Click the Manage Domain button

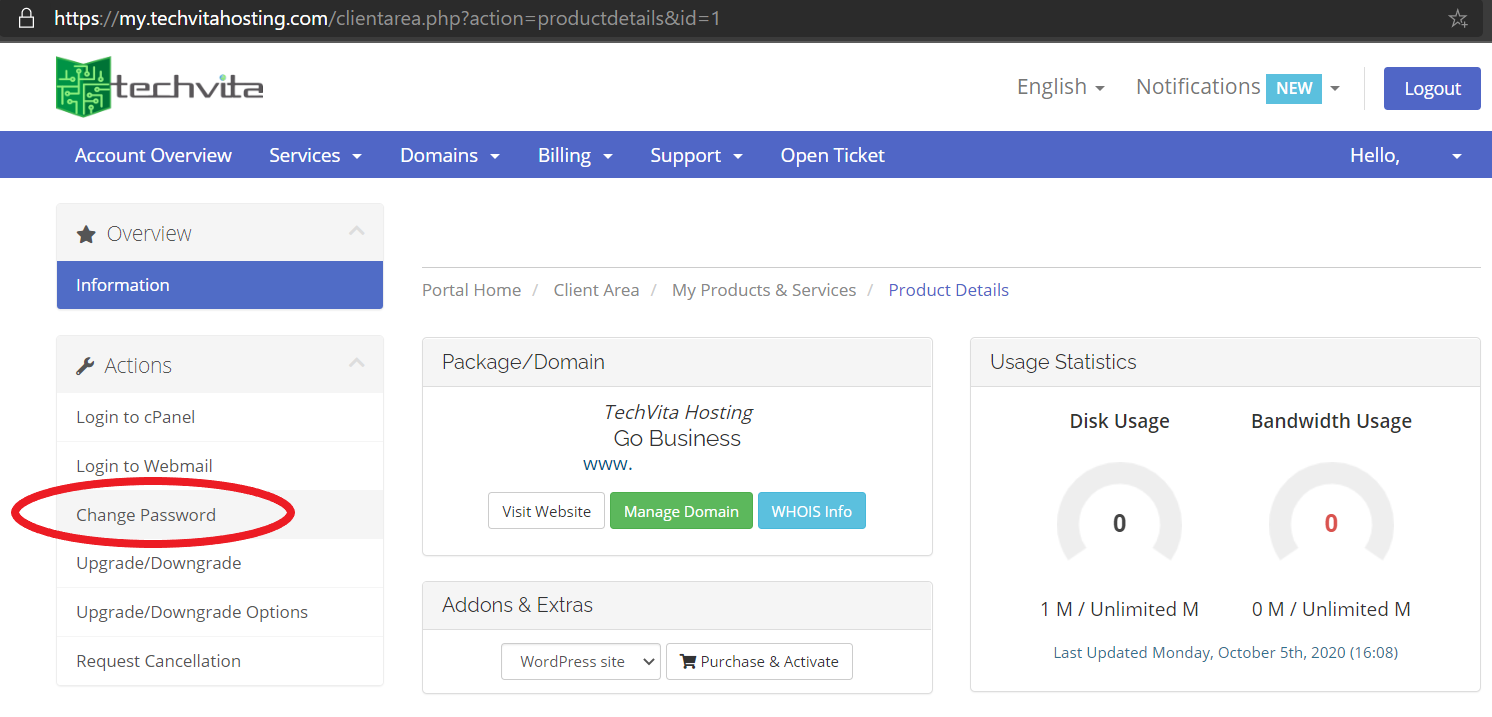point(681,510)
